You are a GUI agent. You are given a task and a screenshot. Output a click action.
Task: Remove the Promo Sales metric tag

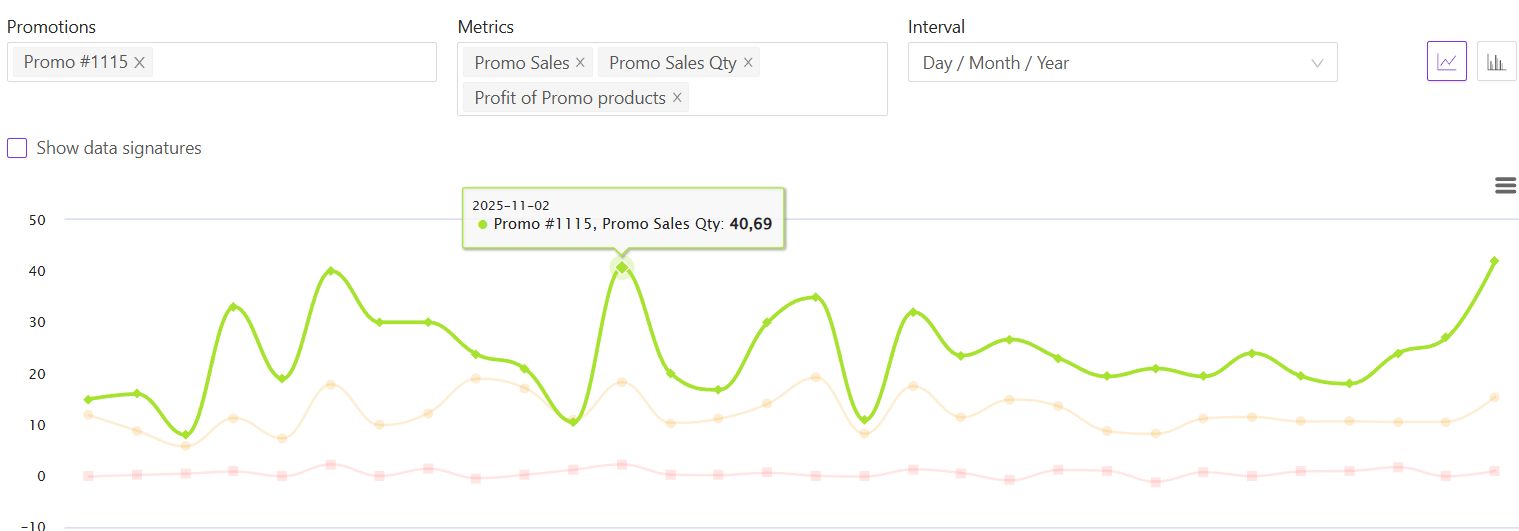[x=580, y=63]
